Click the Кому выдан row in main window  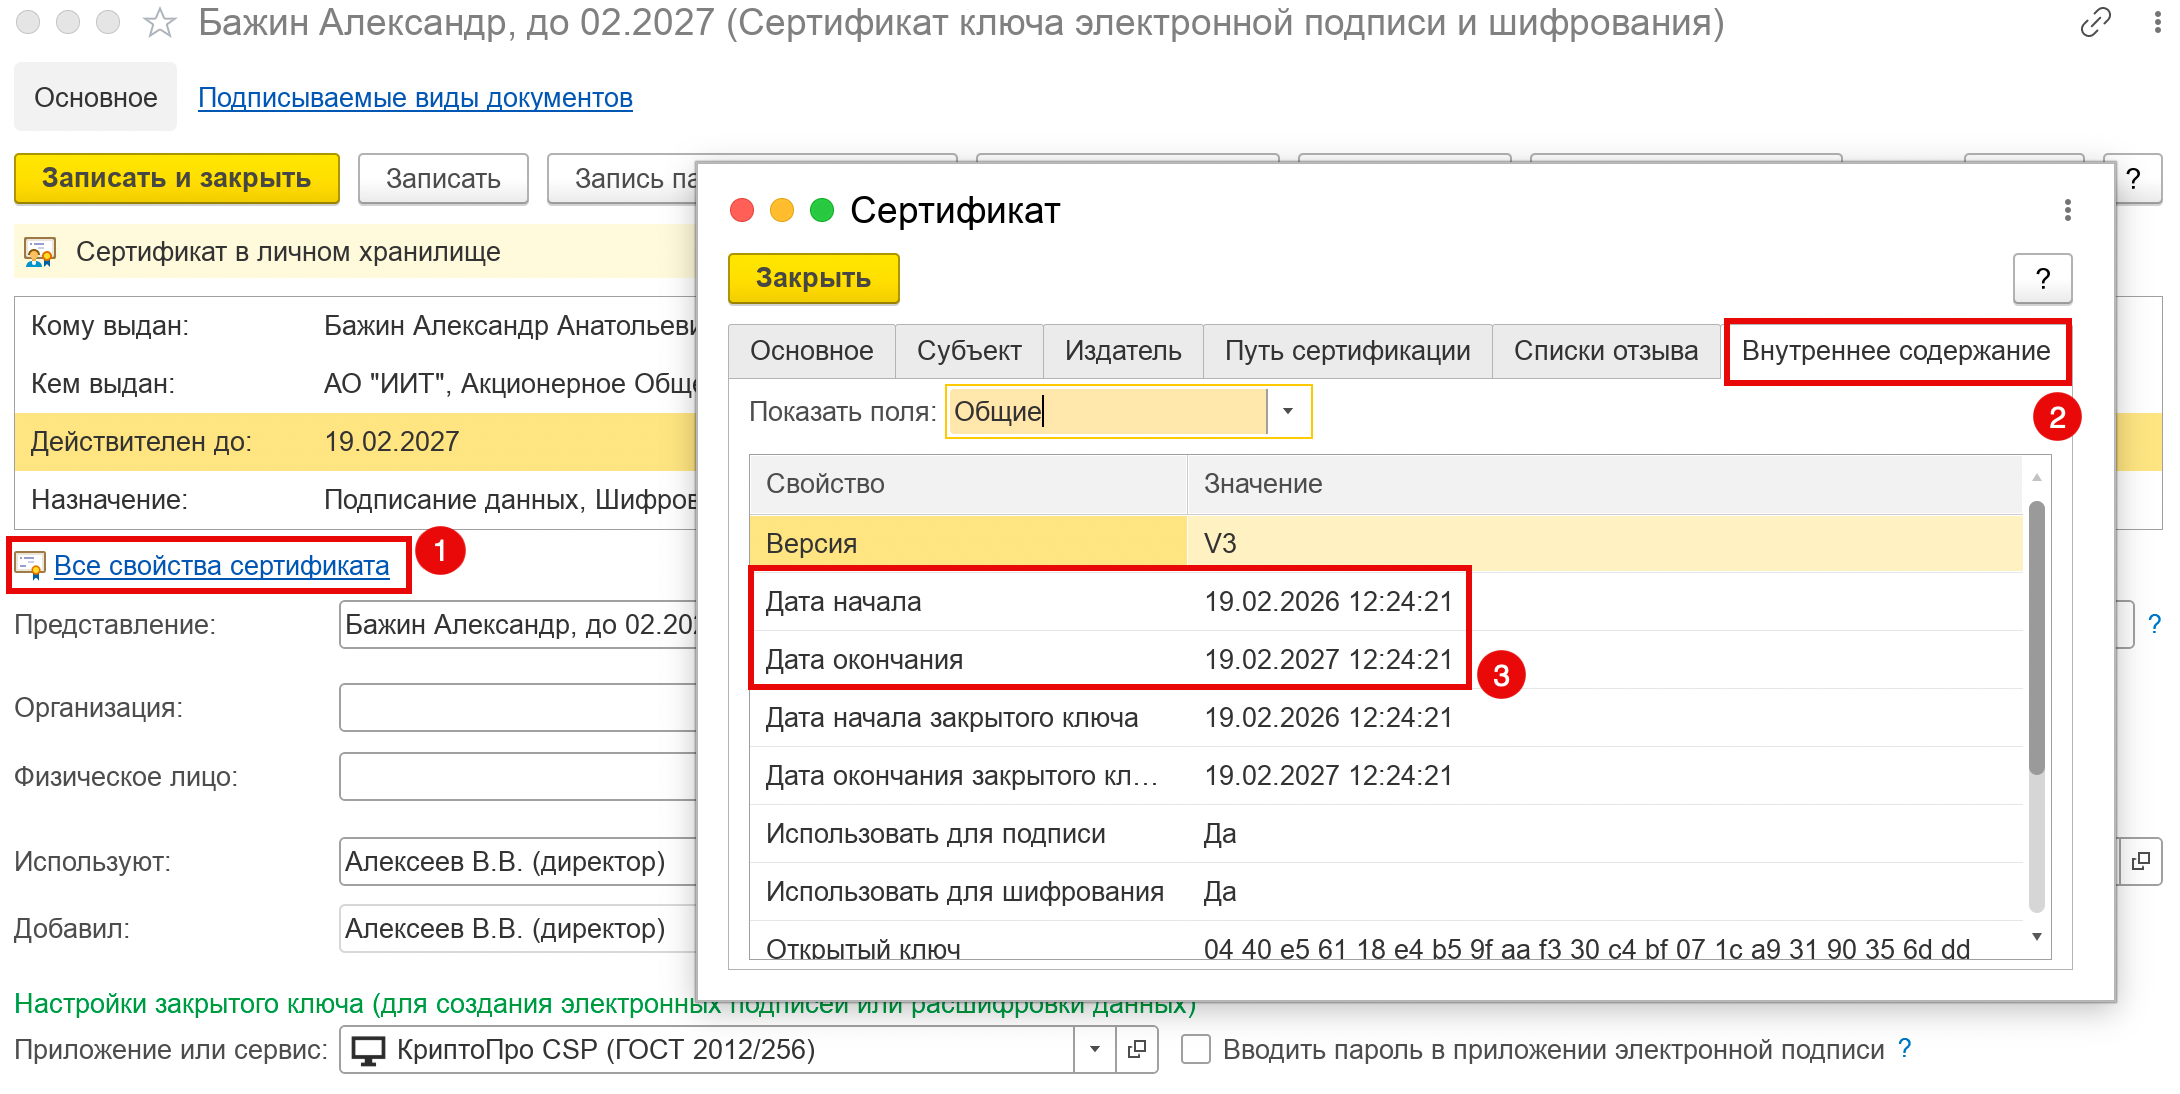(356, 325)
